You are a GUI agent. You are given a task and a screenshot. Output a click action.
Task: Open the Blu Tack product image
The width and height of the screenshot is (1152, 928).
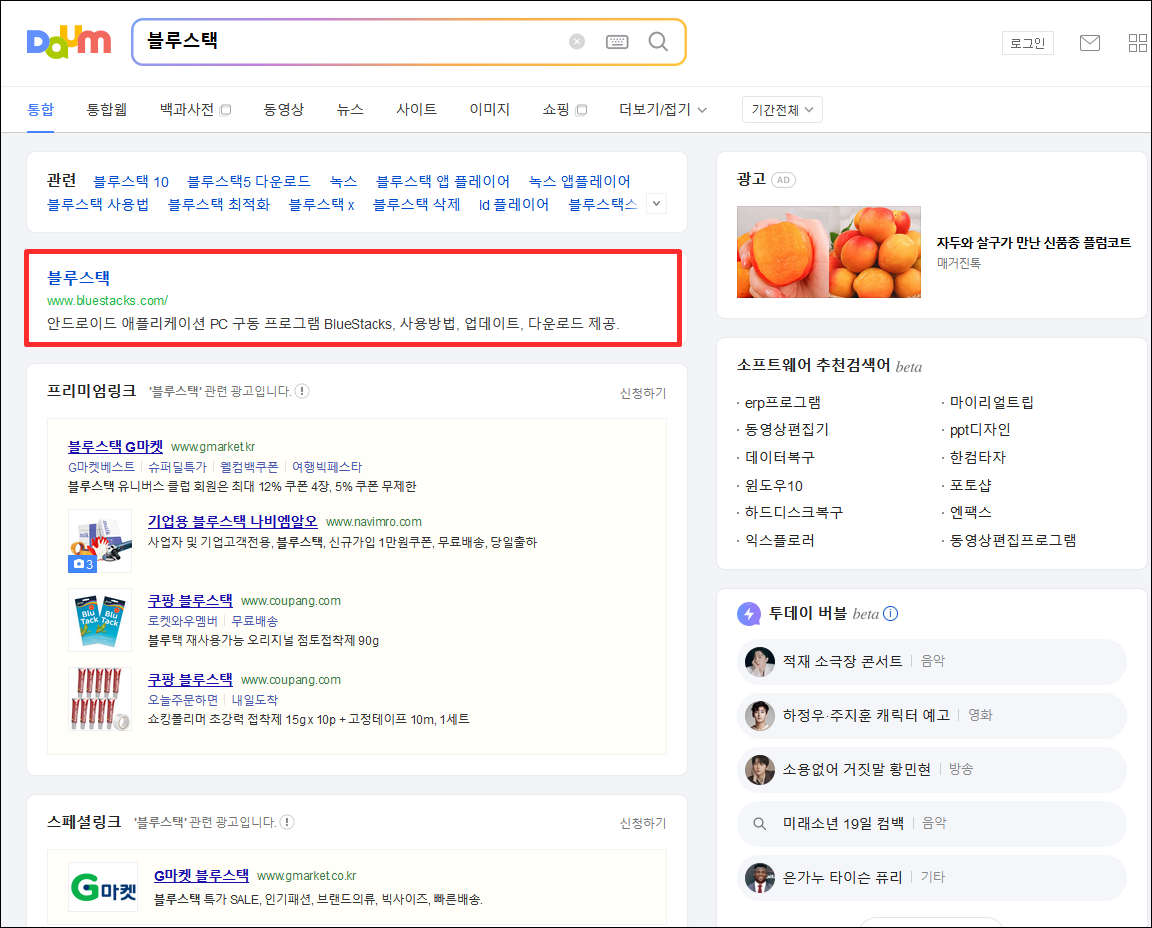[x=100, y=620]
